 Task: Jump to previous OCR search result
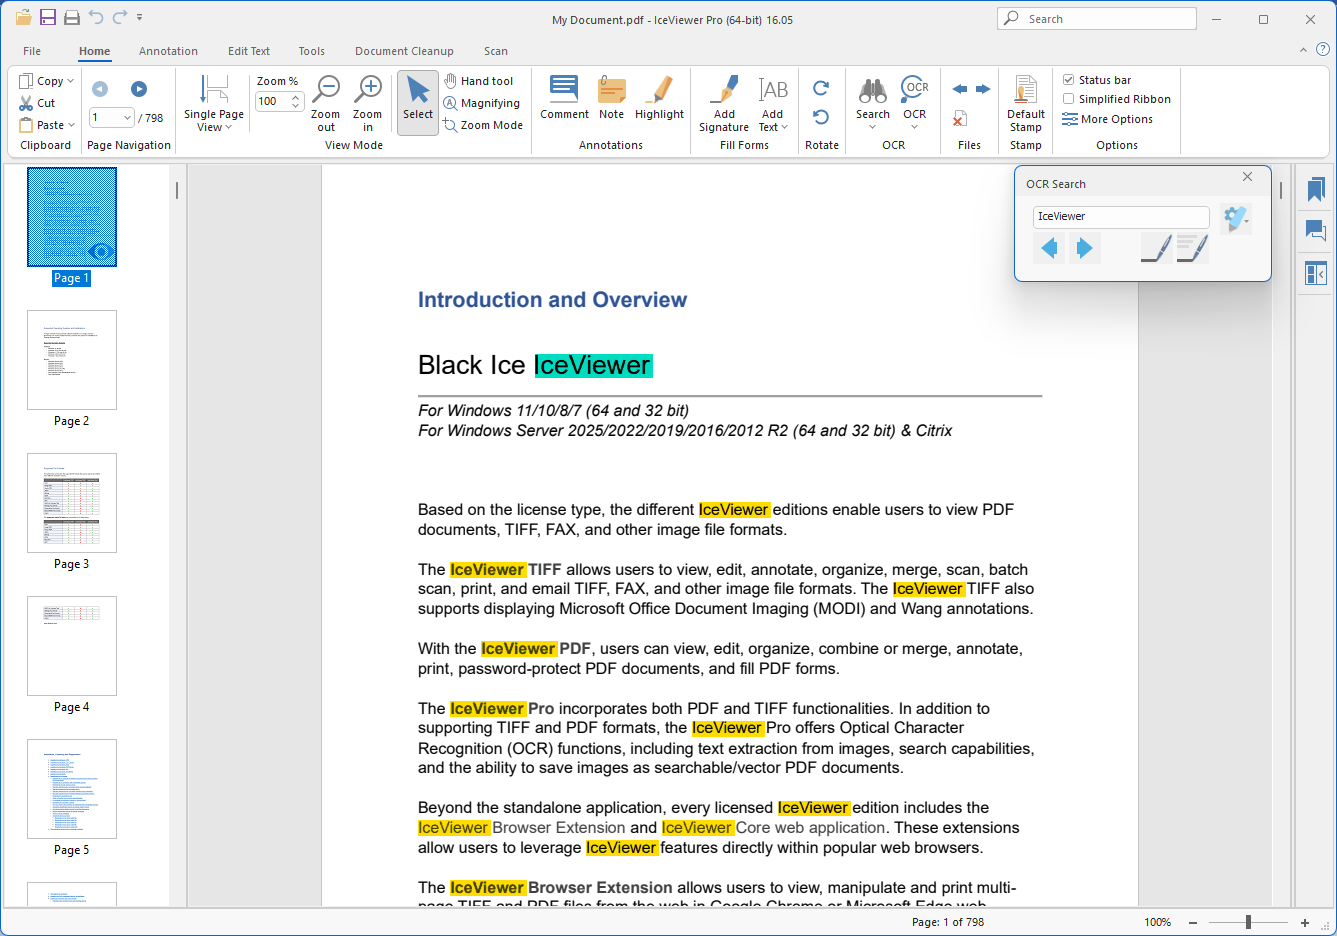(x=1049, y=248)
